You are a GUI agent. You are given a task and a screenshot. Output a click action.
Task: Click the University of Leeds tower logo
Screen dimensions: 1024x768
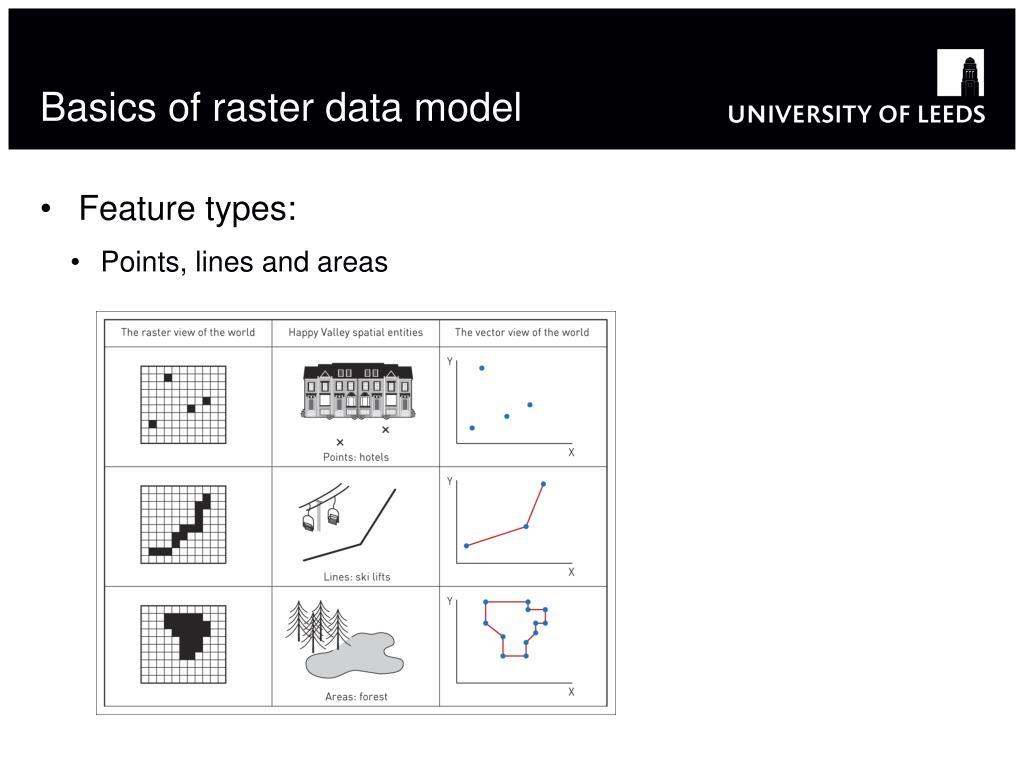[960, 72]
